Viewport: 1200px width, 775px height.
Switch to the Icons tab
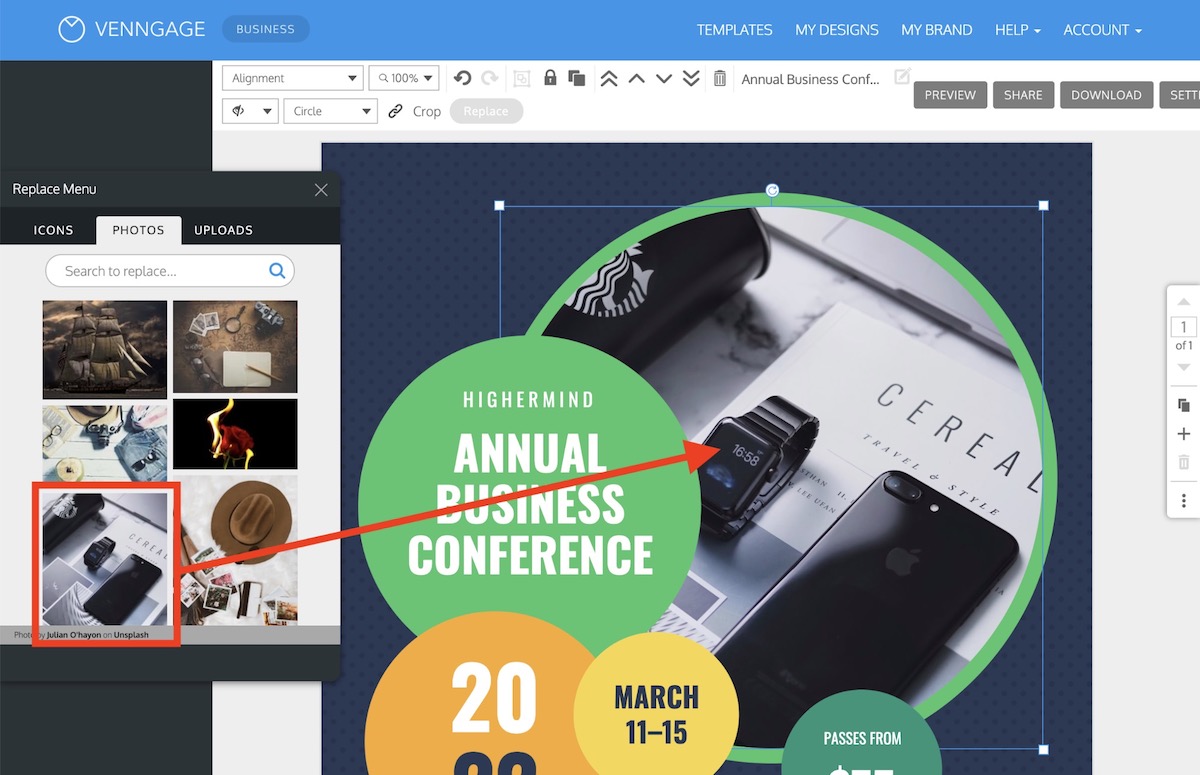[x=53, y=230]
